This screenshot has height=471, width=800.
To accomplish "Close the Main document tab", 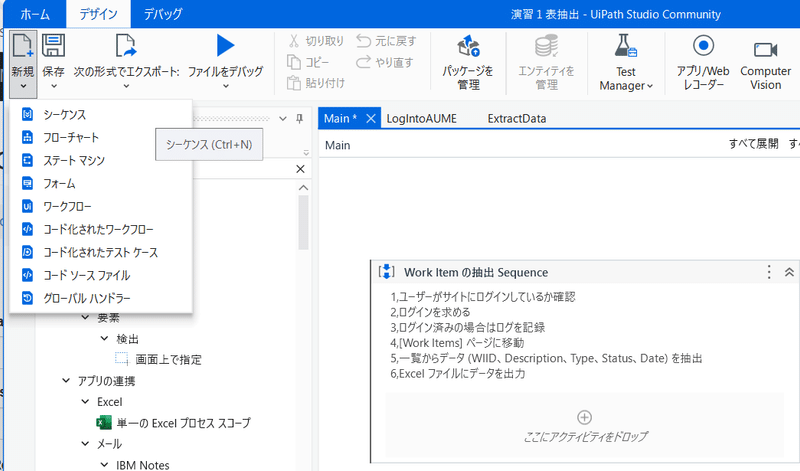I will [371, 118].
